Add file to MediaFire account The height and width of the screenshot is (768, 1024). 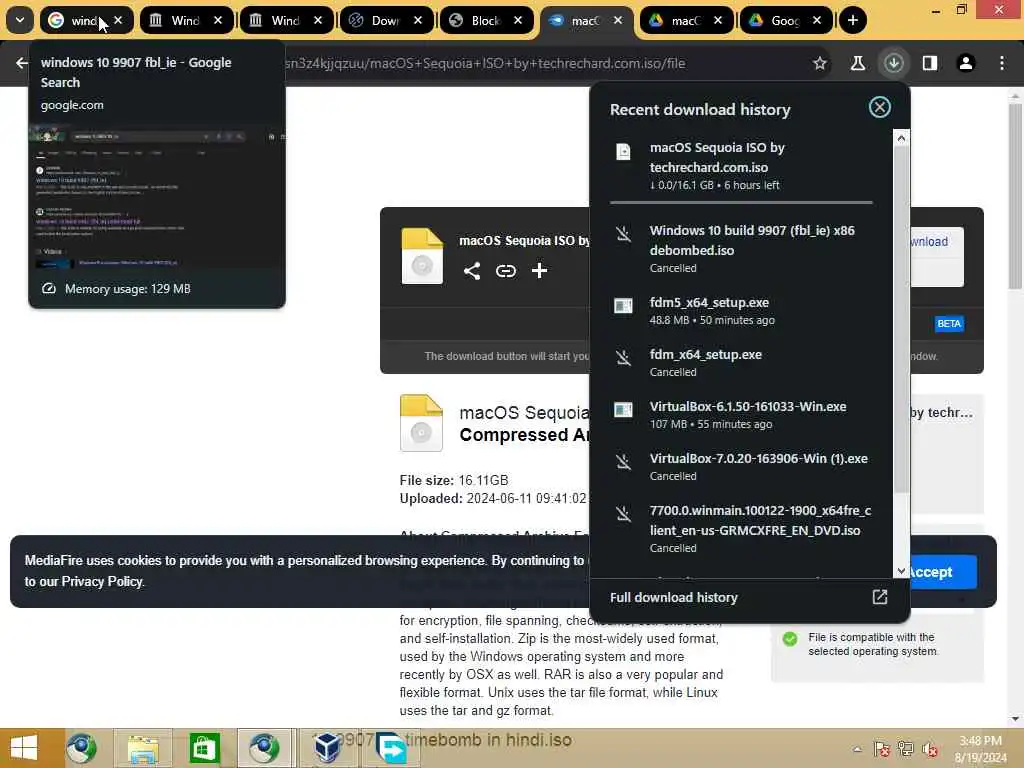[x=539, y=271]
